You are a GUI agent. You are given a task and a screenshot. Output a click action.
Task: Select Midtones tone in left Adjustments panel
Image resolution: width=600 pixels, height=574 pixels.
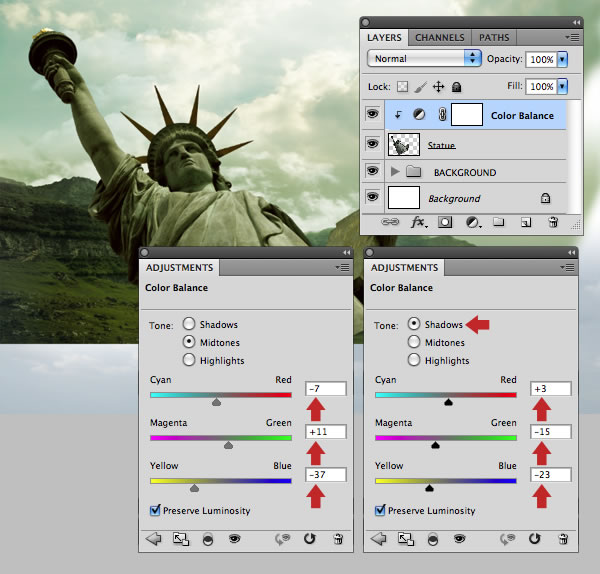[189, 342]
